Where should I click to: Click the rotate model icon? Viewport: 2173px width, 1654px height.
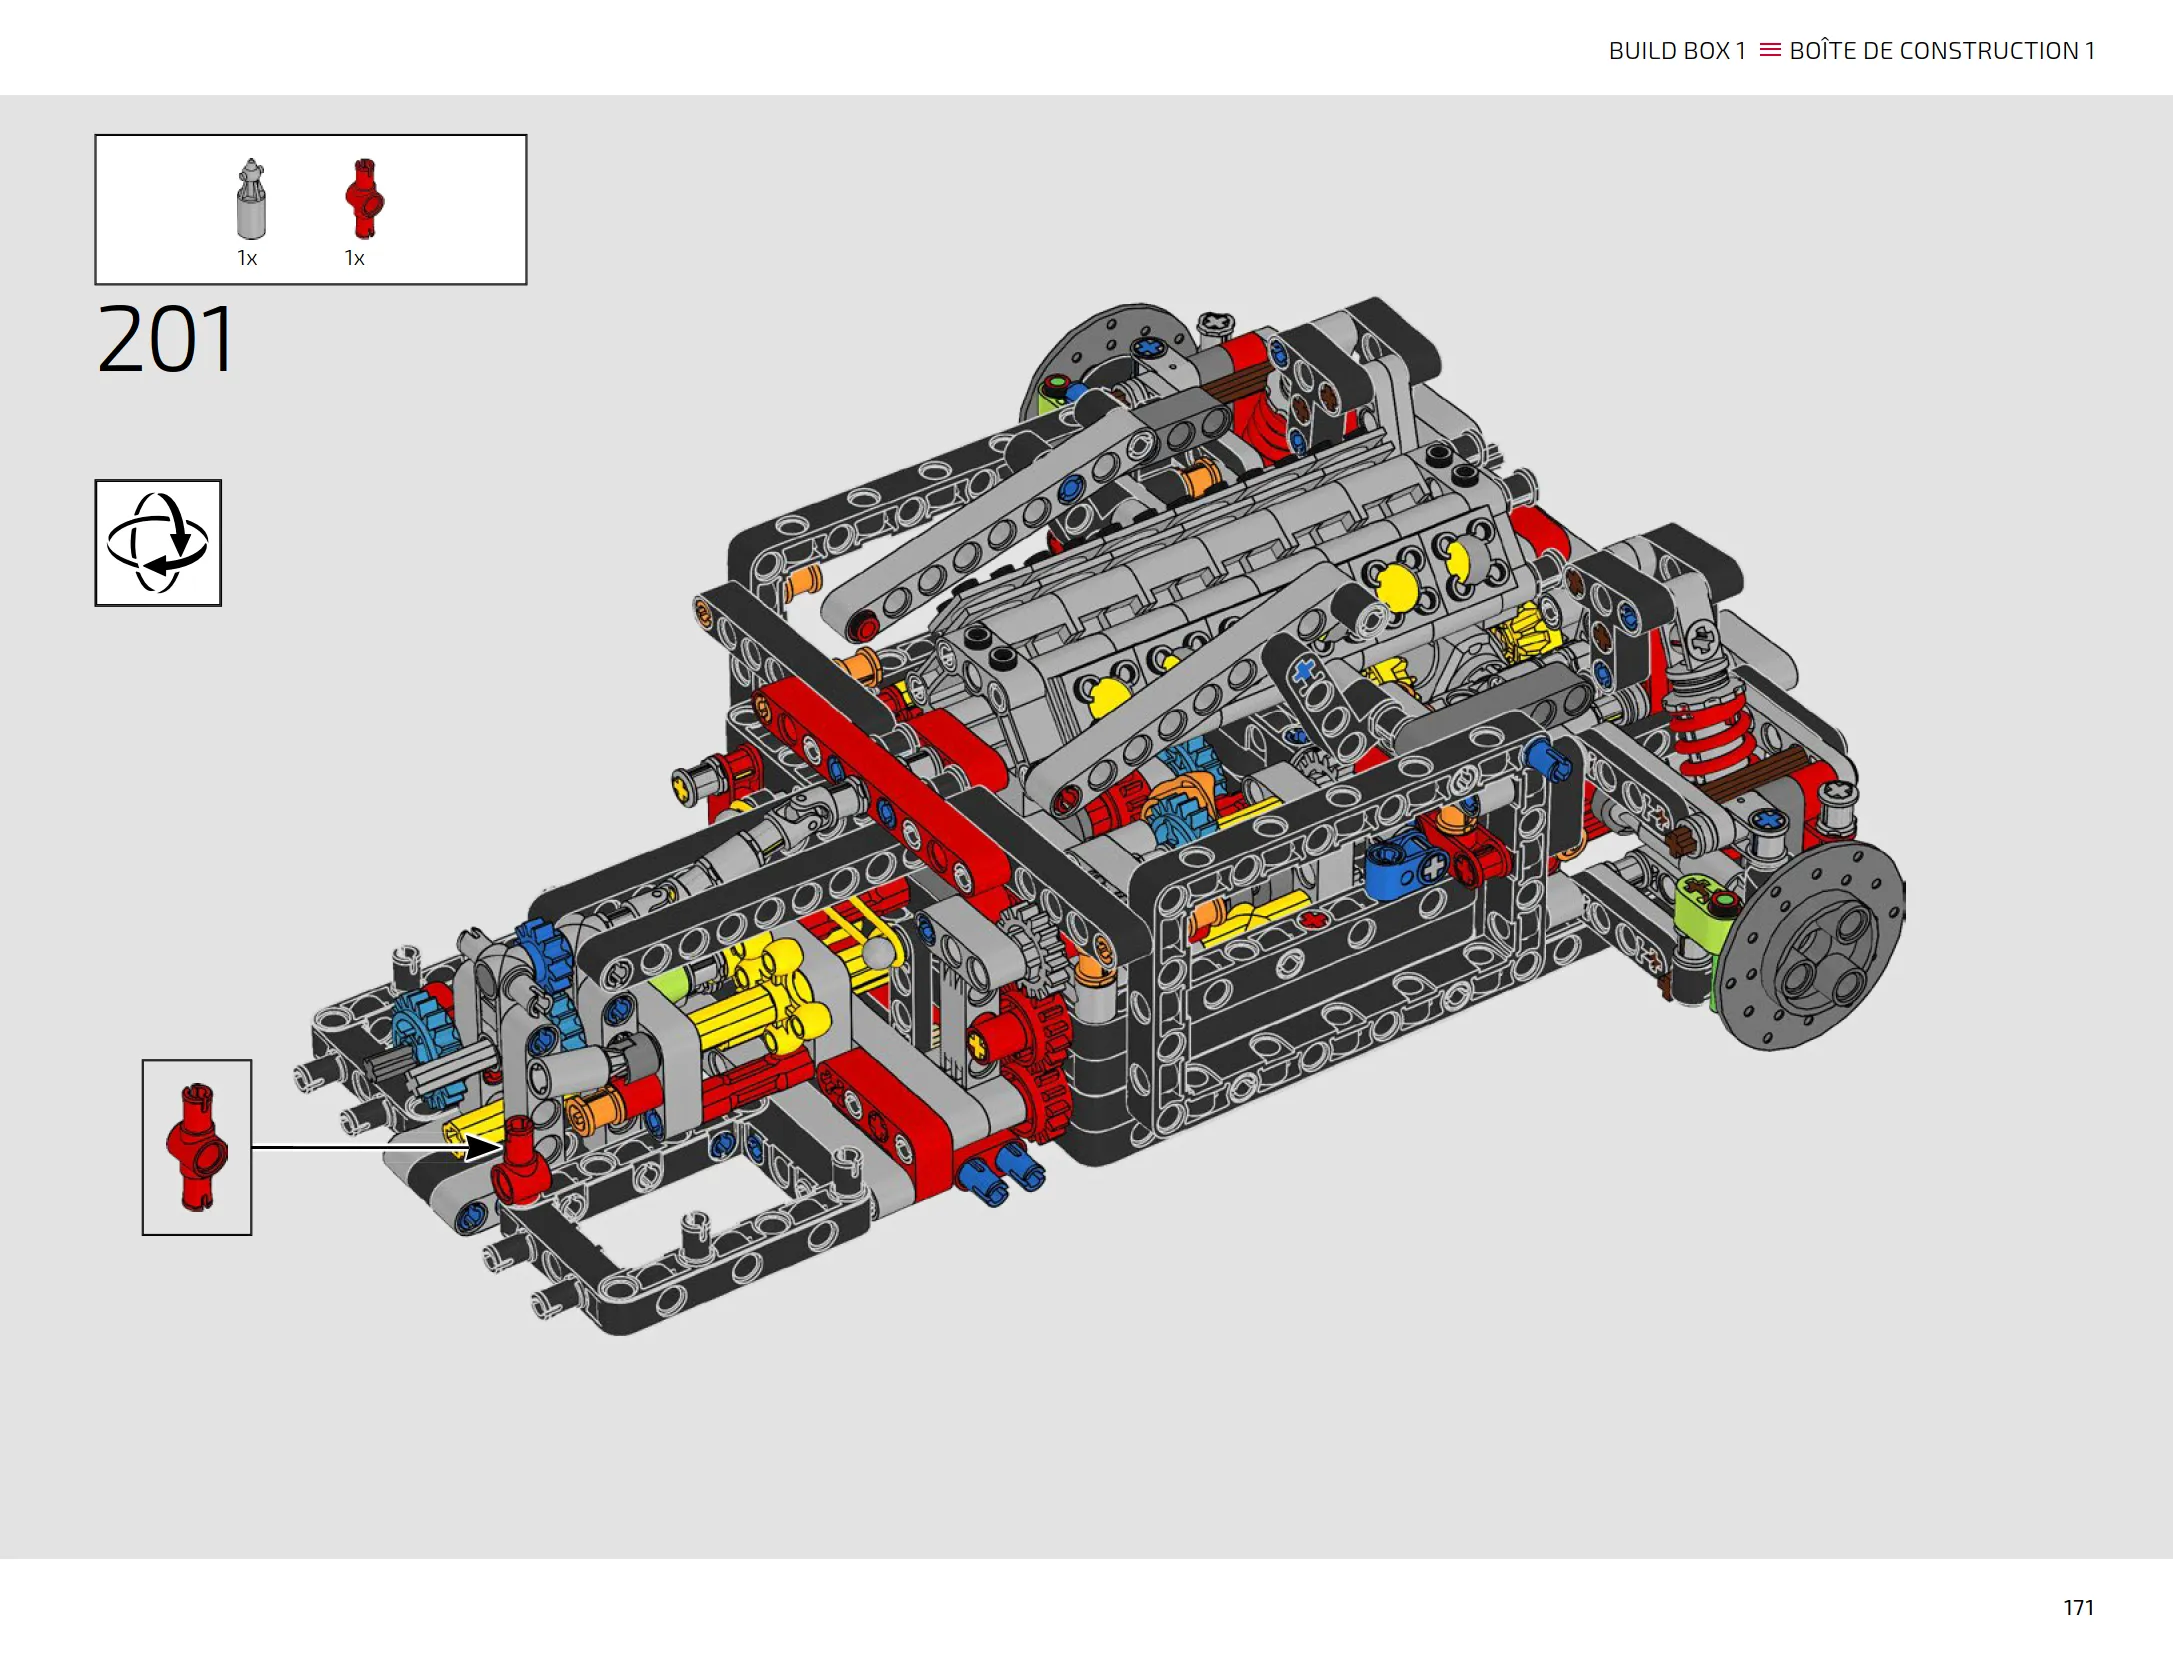(158, 542)
